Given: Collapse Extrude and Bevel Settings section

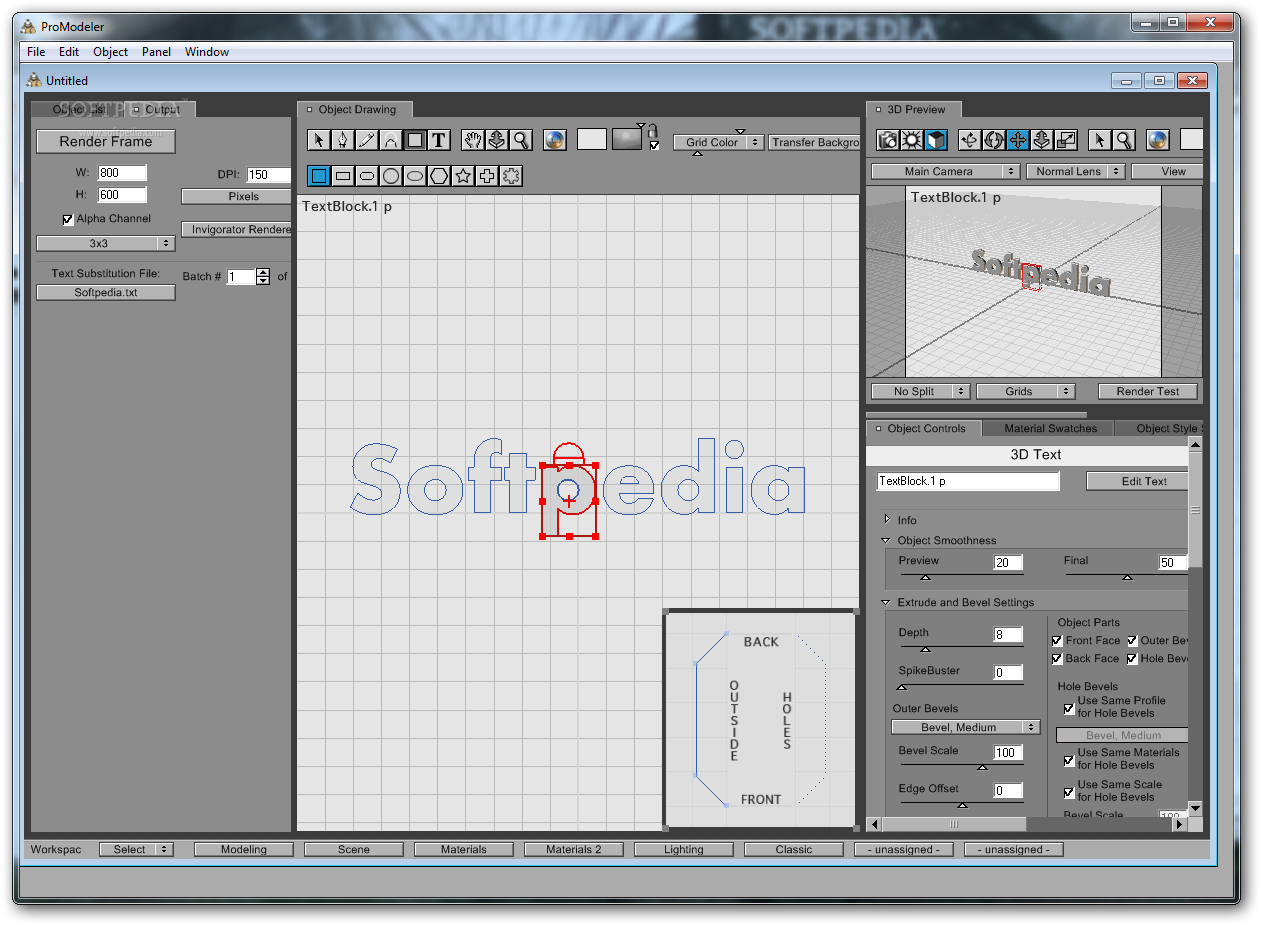Looking at the screenshot, I should click(x=886, y=602).
